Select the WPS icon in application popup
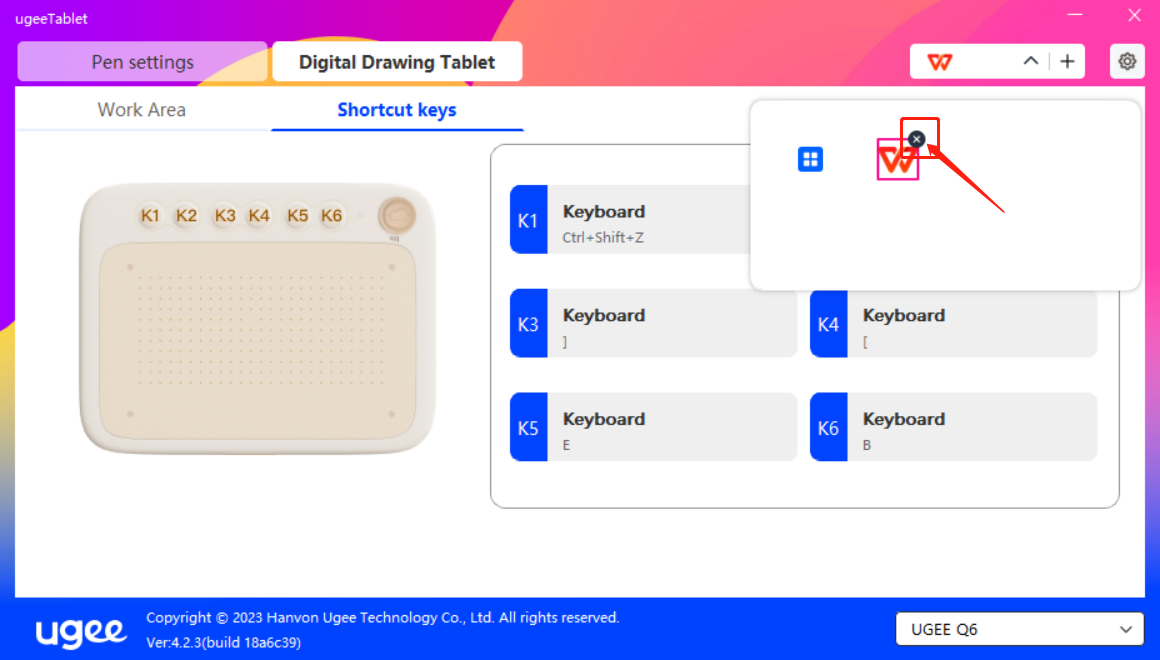The height and width of the screenshot is (660, 1160). click(897, 161)
